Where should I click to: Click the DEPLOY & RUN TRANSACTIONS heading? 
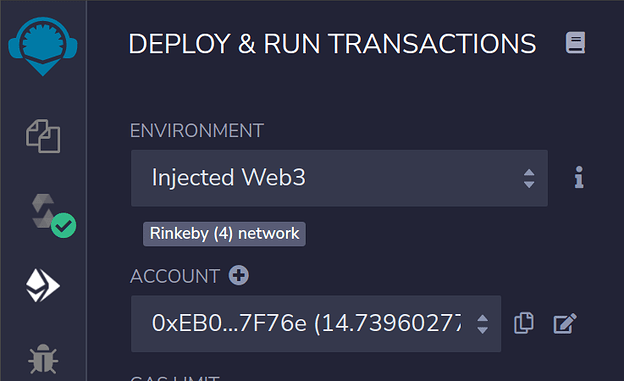(332, 43)
